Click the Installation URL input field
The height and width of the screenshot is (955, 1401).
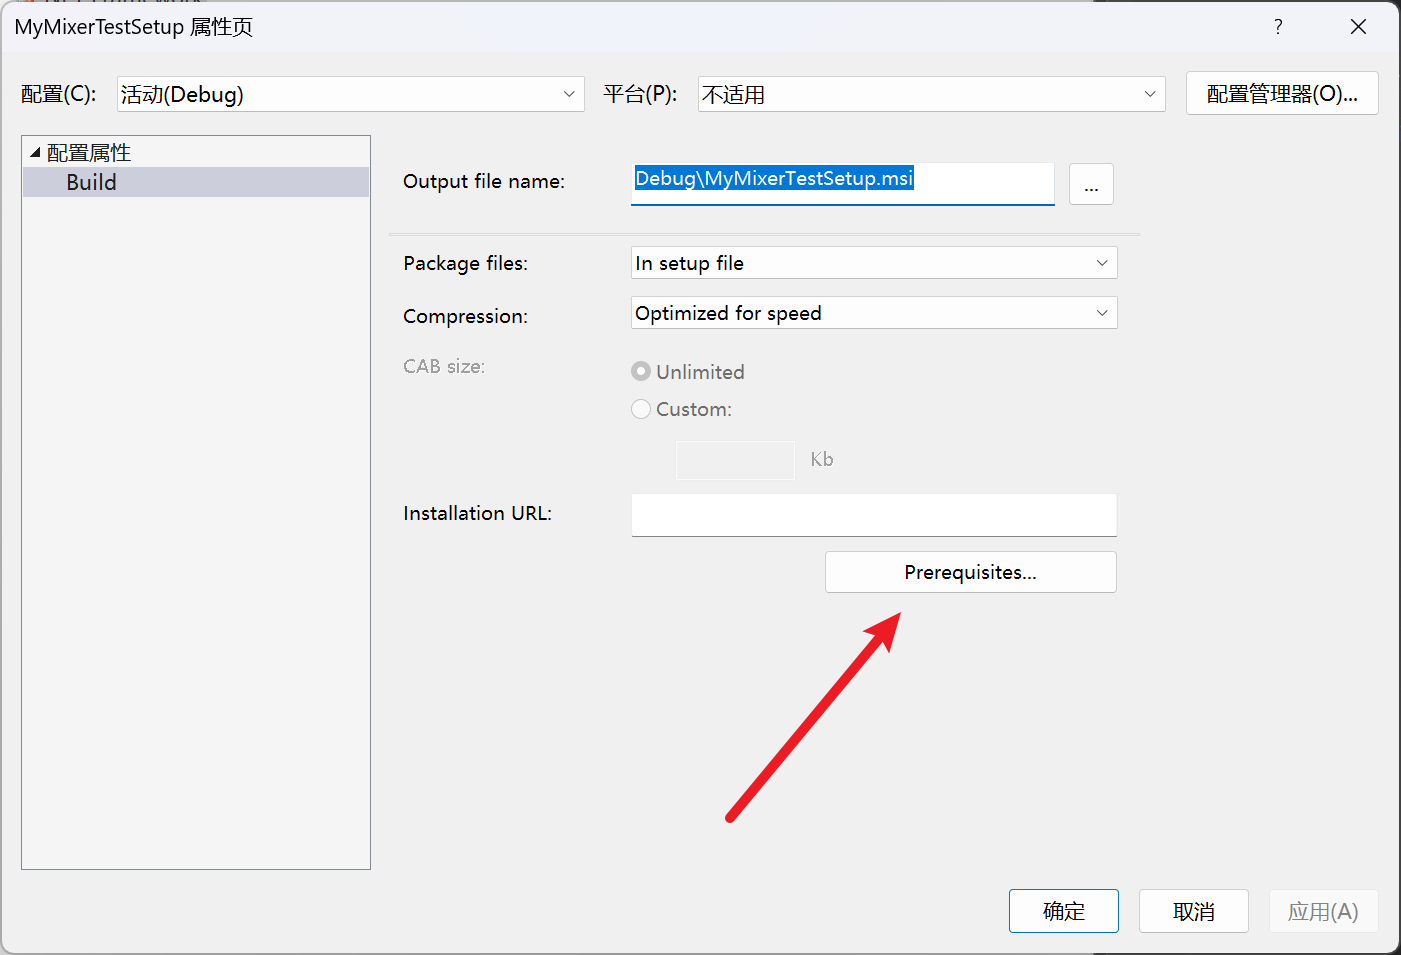874,515
